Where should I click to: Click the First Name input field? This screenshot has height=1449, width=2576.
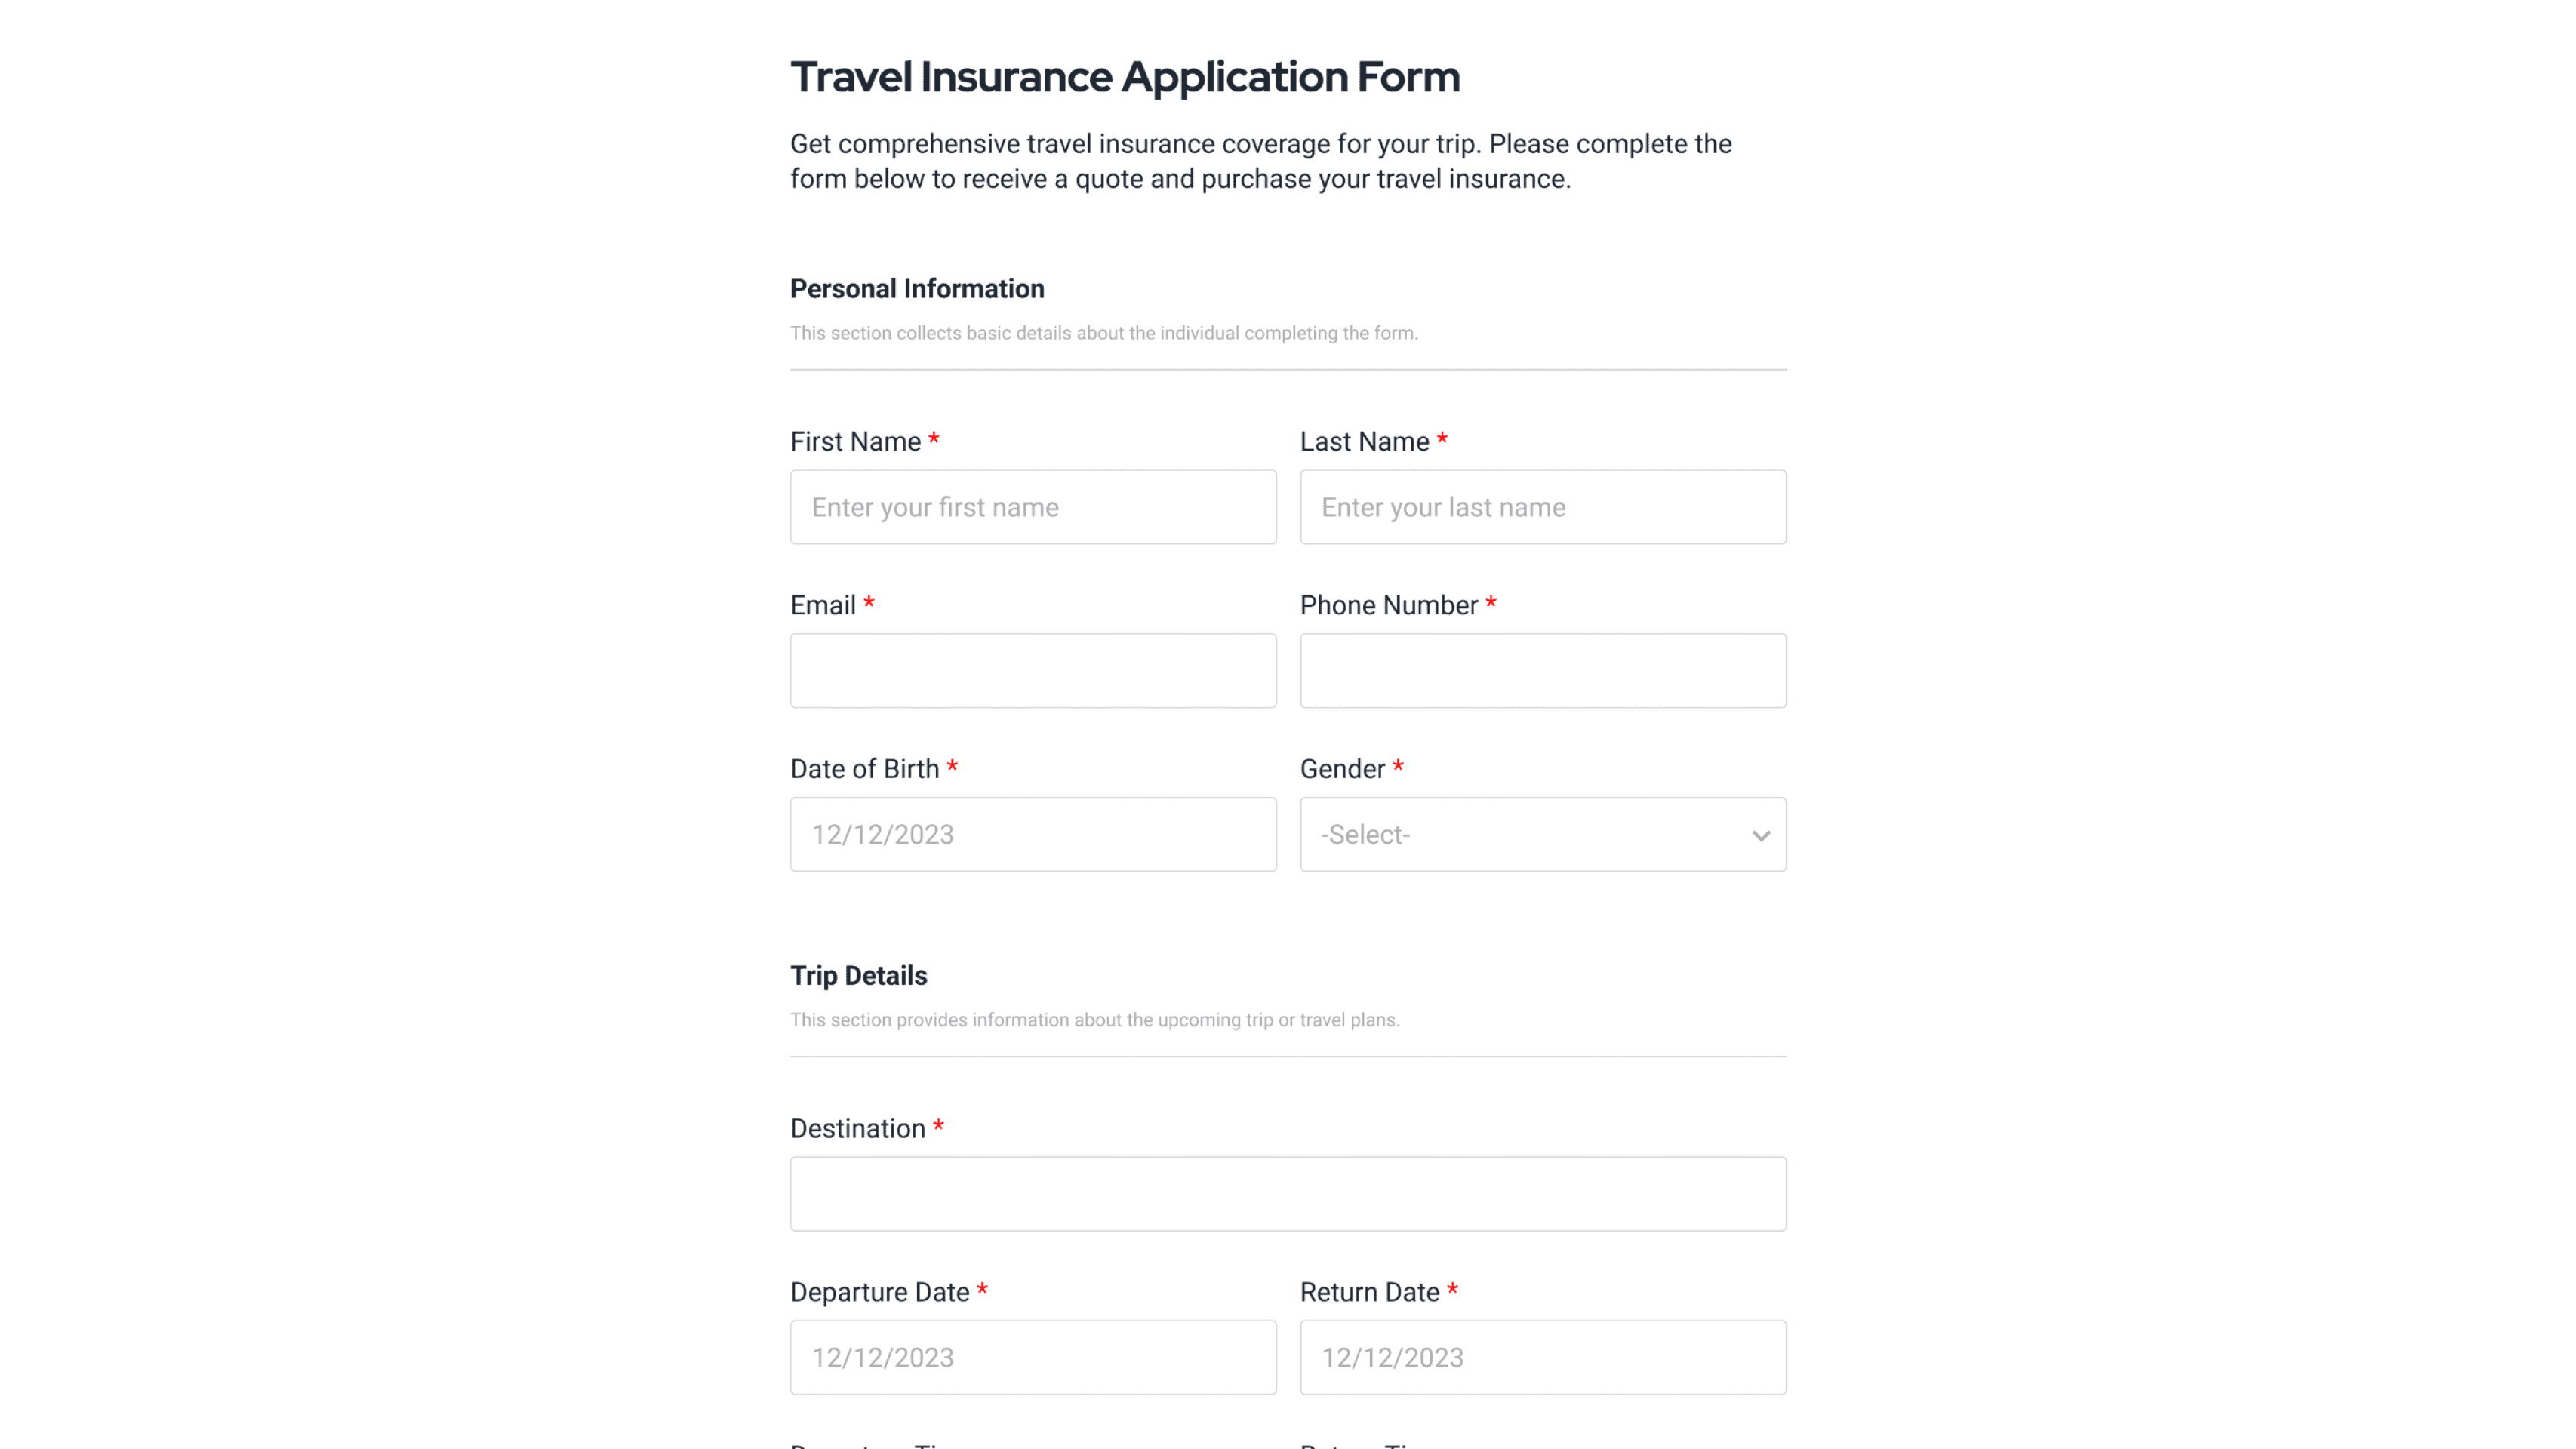pyautogui.click(x=1033, y=507)
